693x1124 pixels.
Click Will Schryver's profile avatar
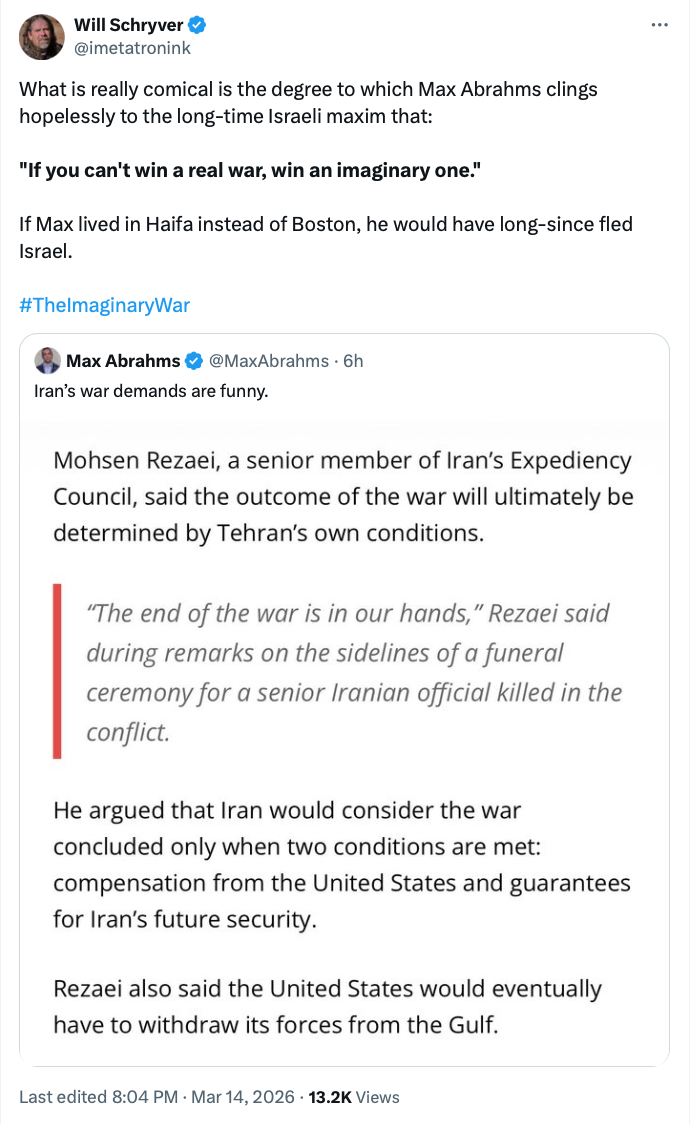tap(41, 37)
